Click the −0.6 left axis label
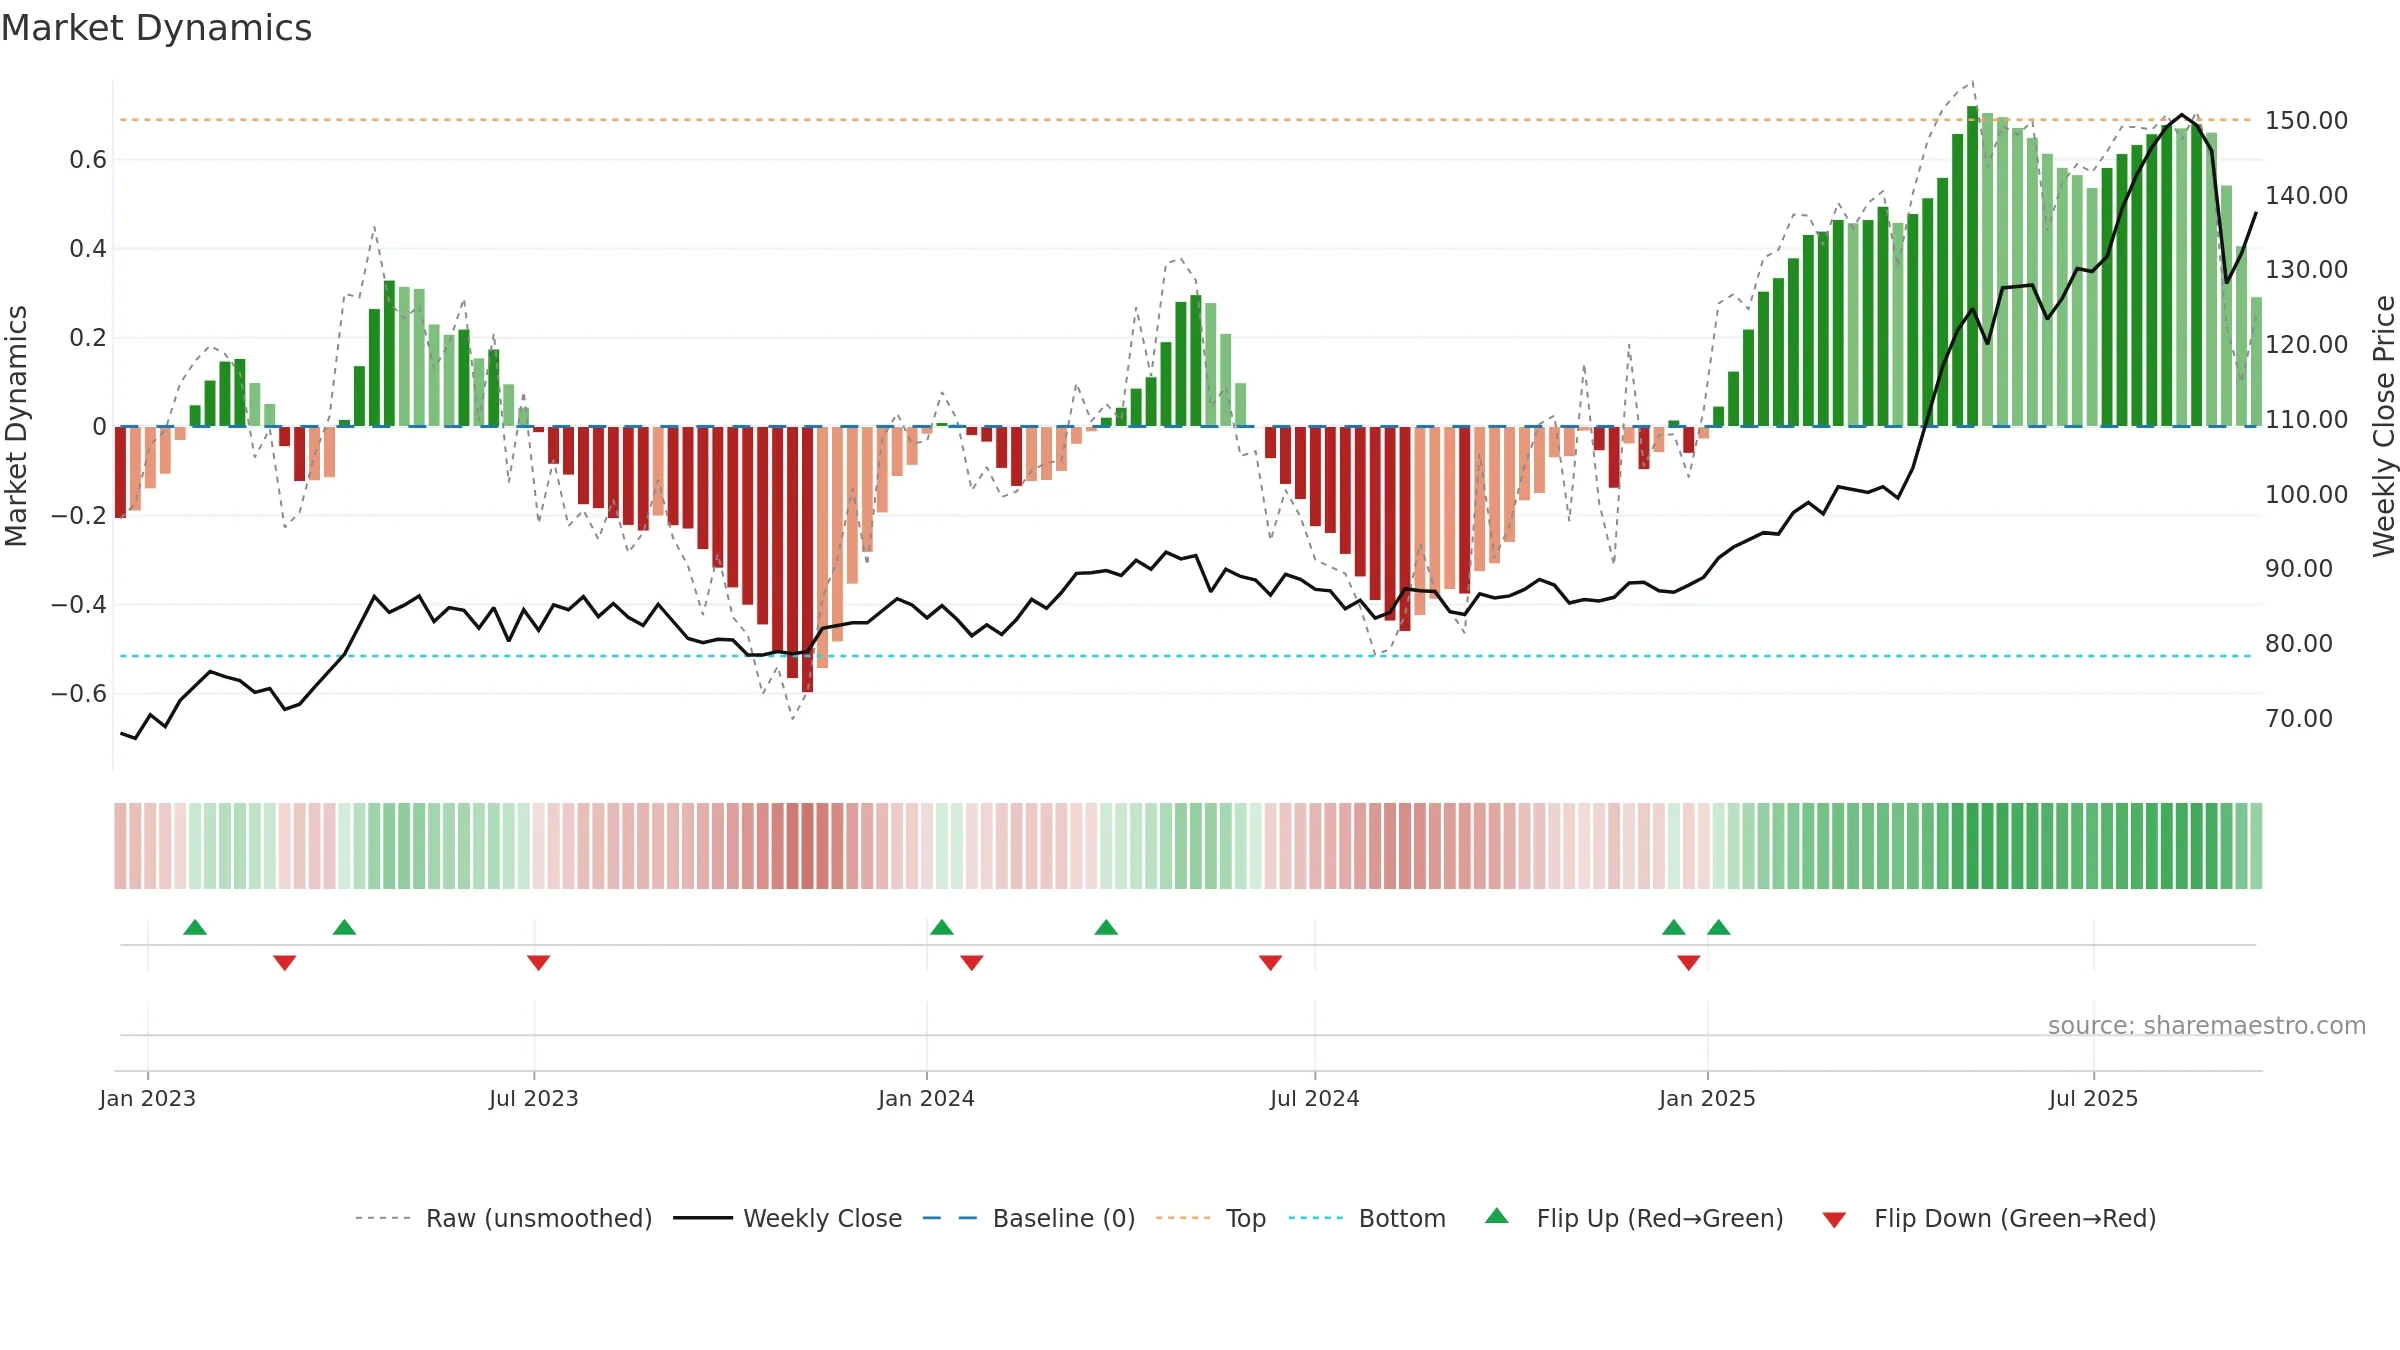 (x=79, y=693)
